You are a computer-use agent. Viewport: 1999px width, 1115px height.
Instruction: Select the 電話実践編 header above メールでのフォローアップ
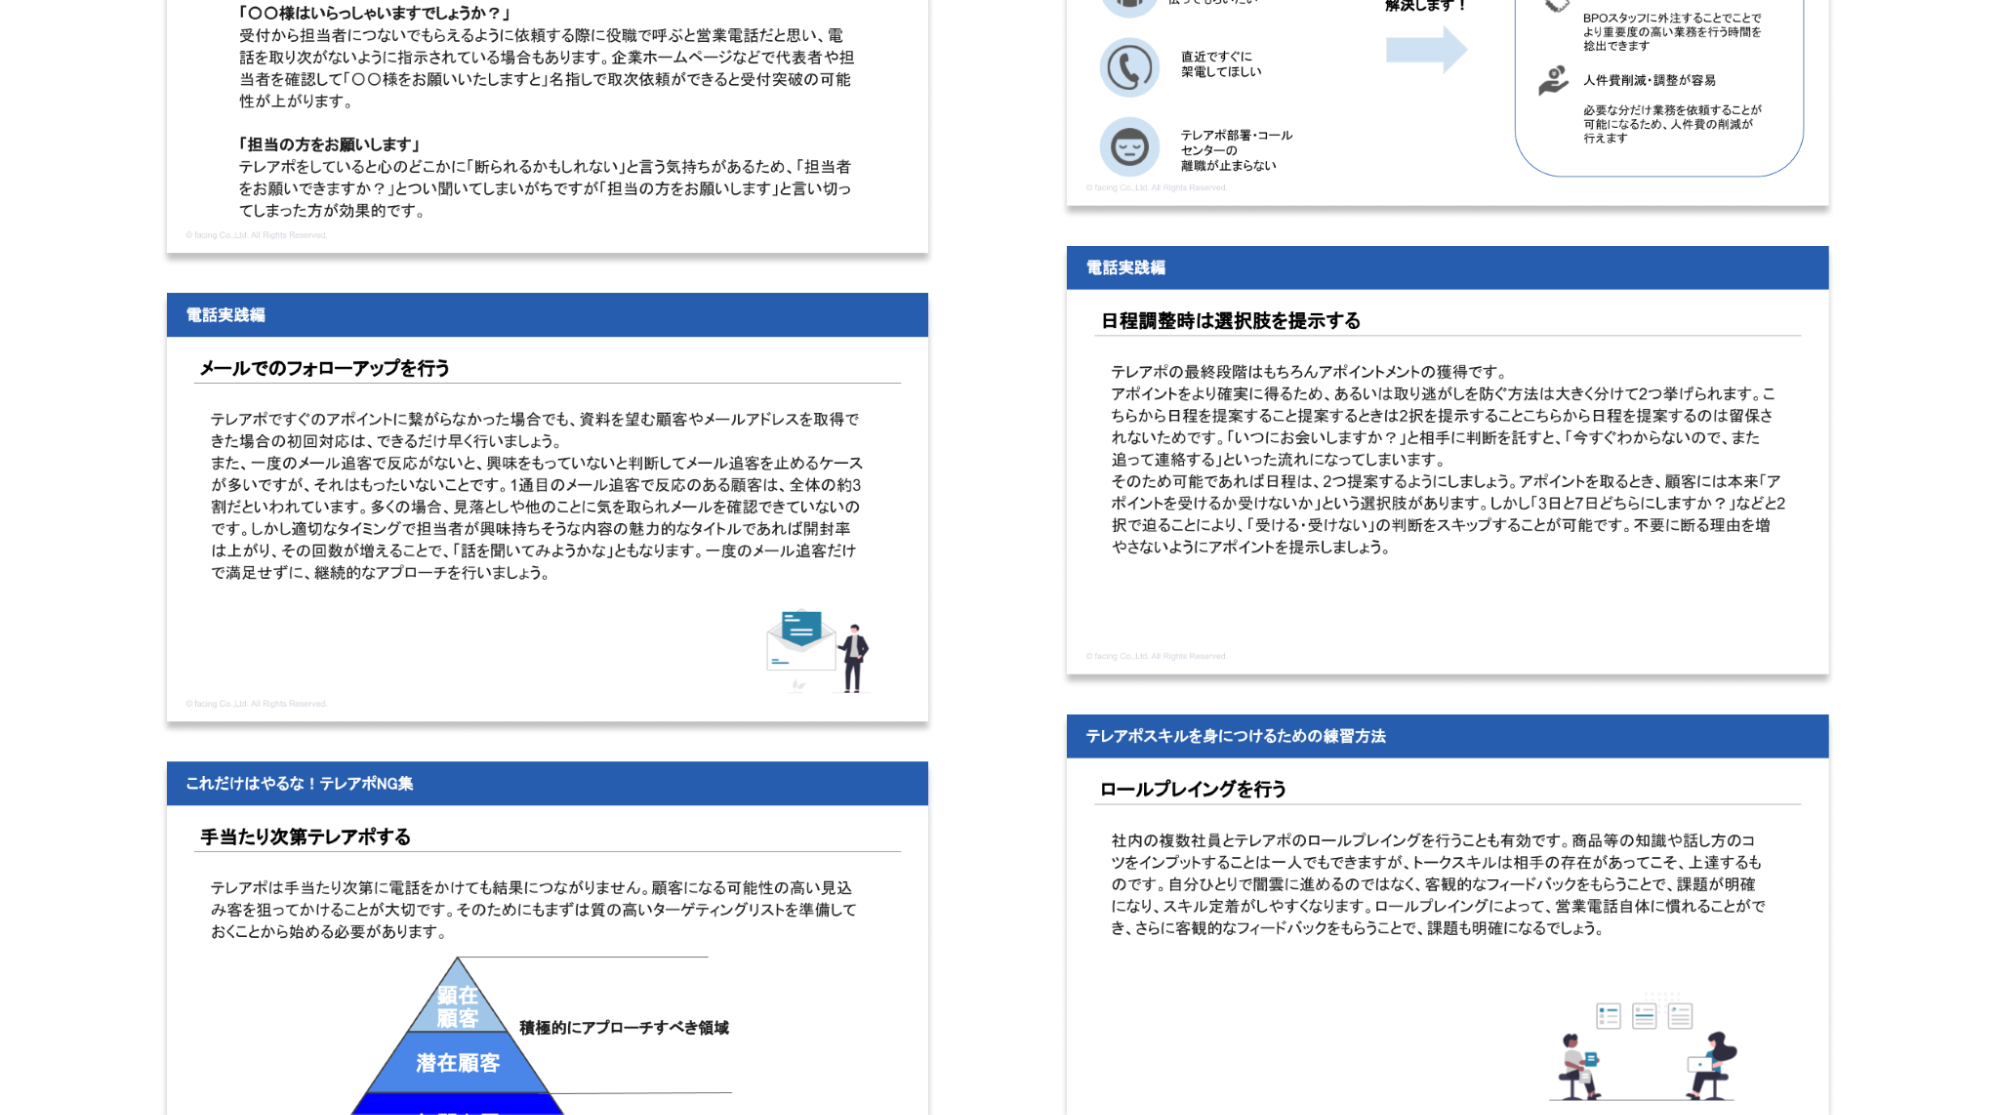click(225, 315)
